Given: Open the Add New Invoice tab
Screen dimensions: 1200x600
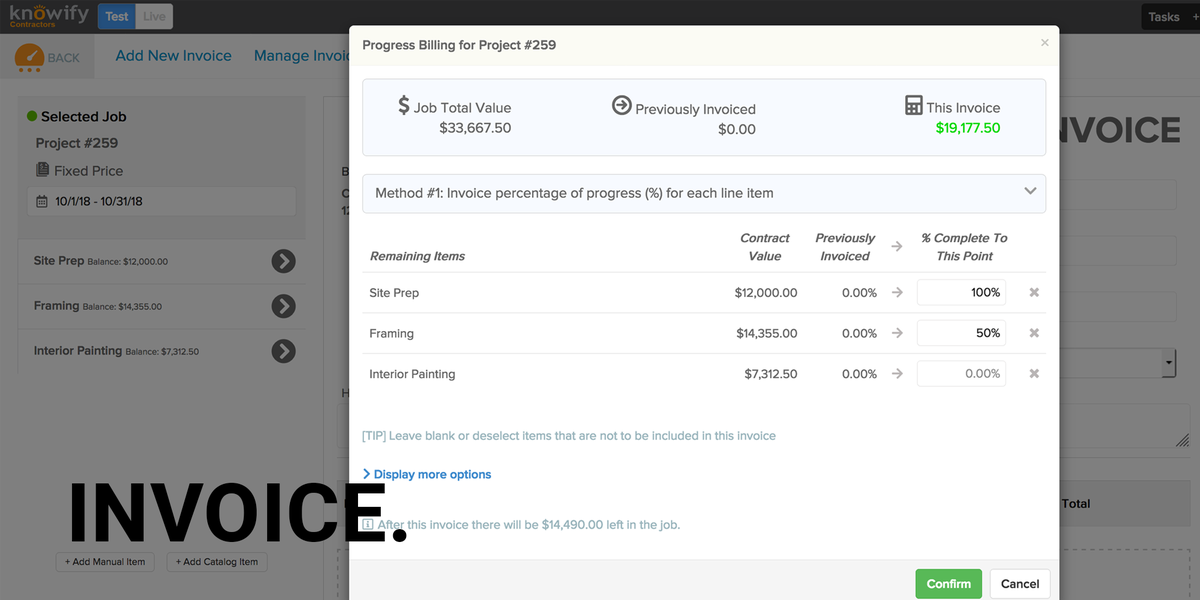Looking at the screenshot, I should (173, 56).
